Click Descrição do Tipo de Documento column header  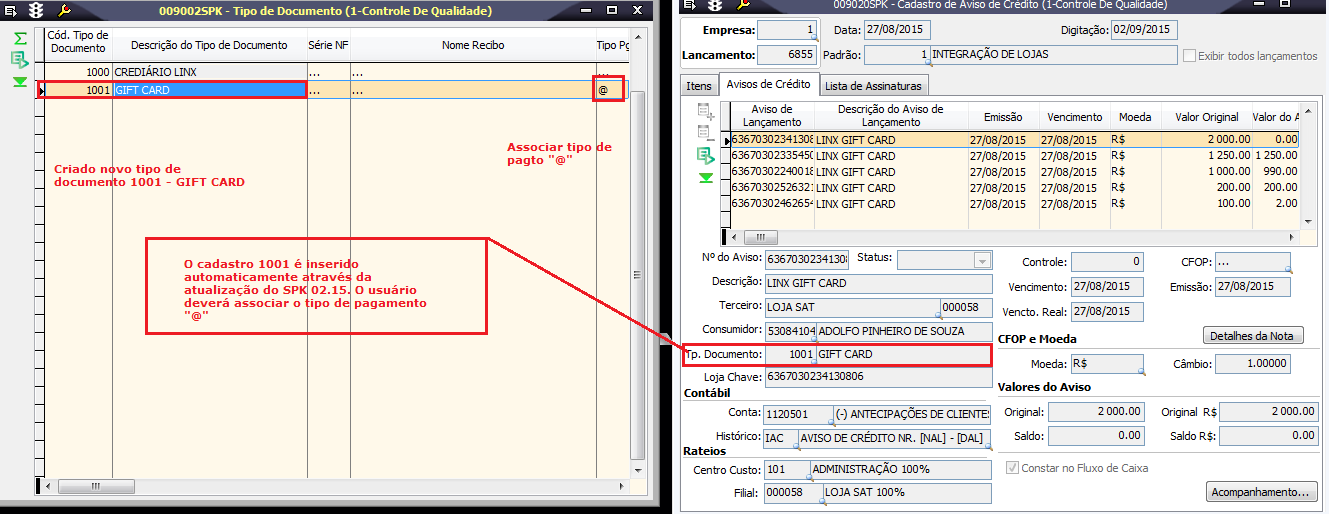click(x=209, y=45)
